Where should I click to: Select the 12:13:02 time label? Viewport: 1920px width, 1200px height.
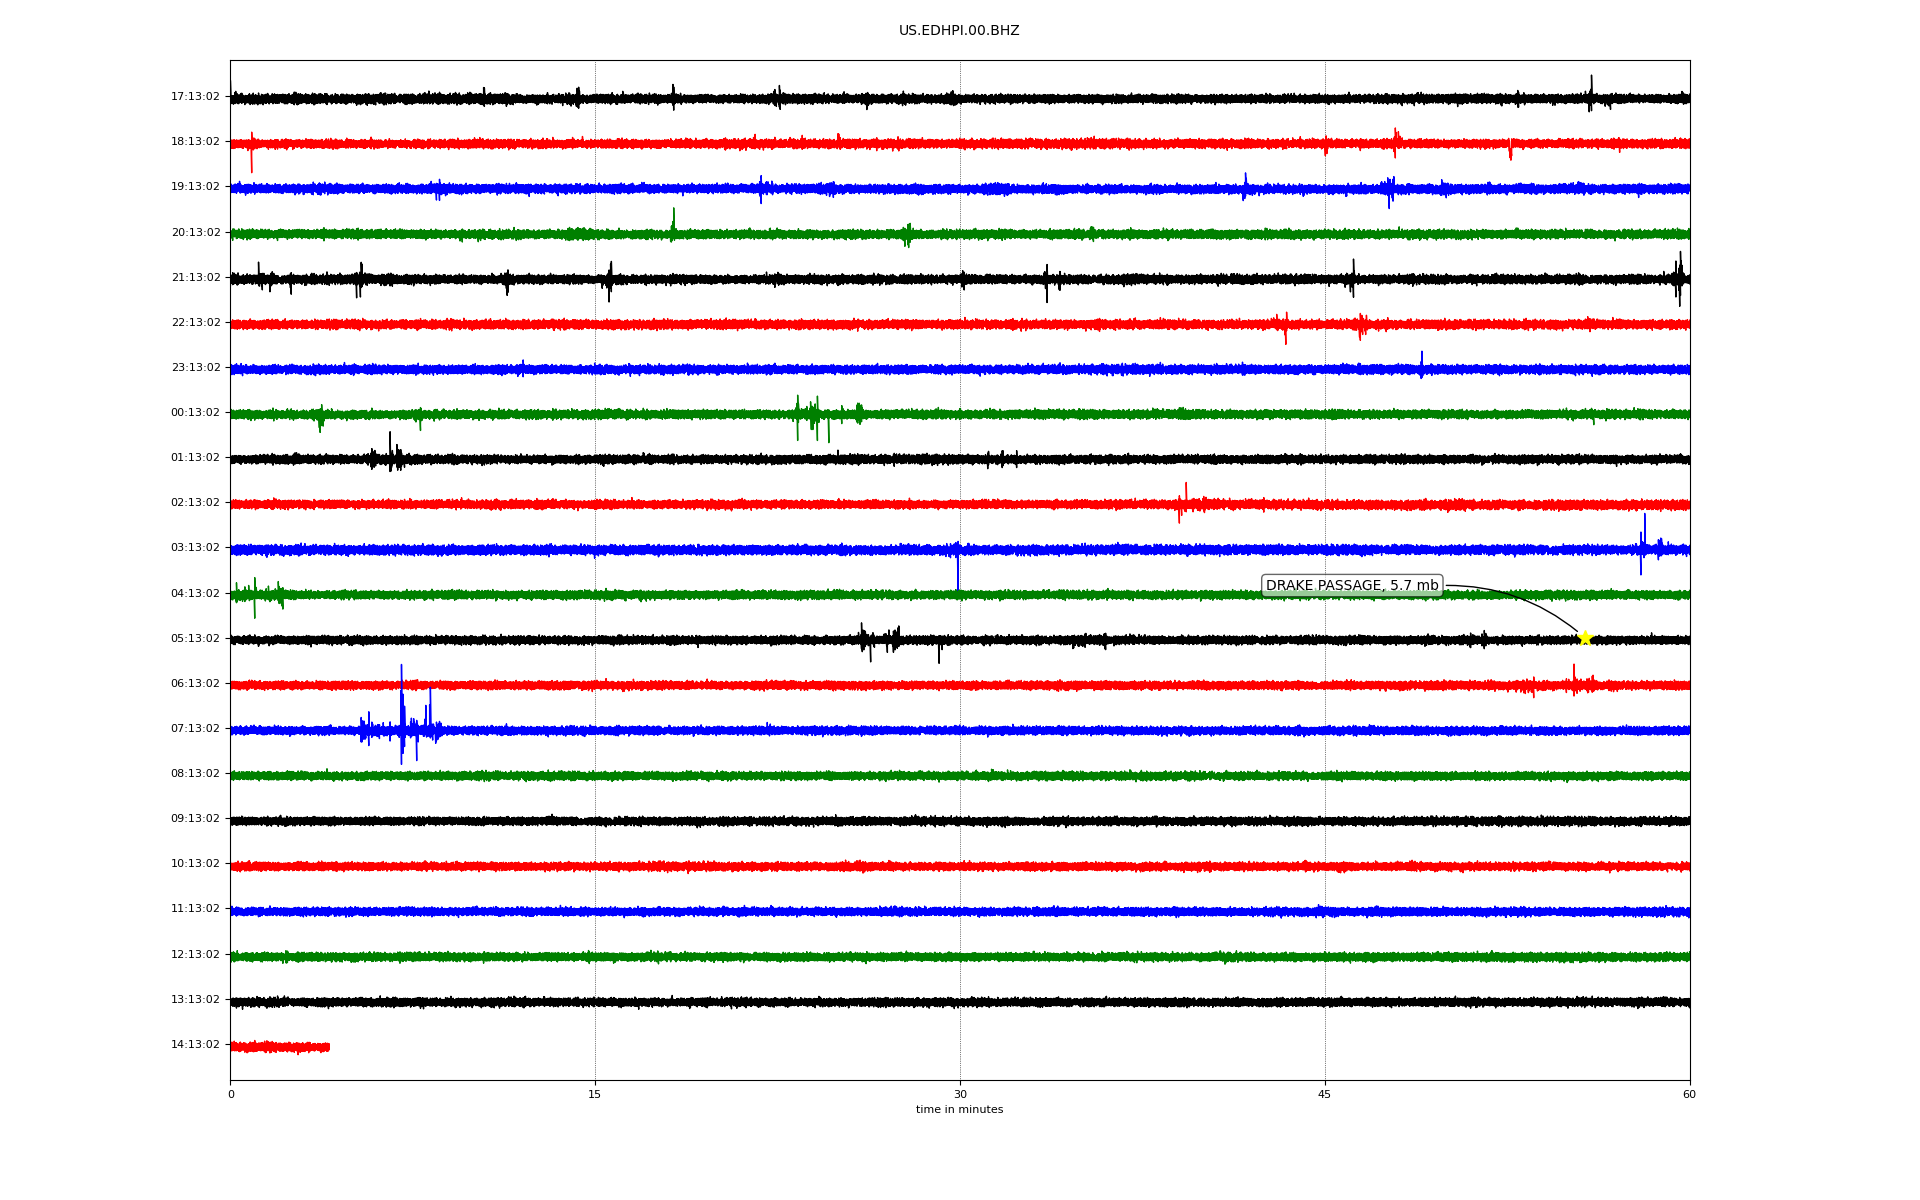(195, 955)
